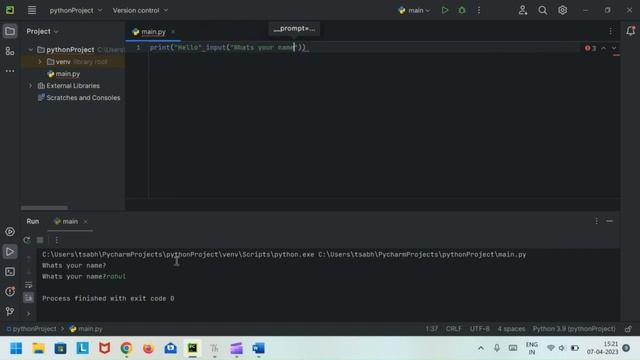Viewport: 640px width, 360px height.
Task: Rerun main with the rerun icon
Action: (27, 240)
